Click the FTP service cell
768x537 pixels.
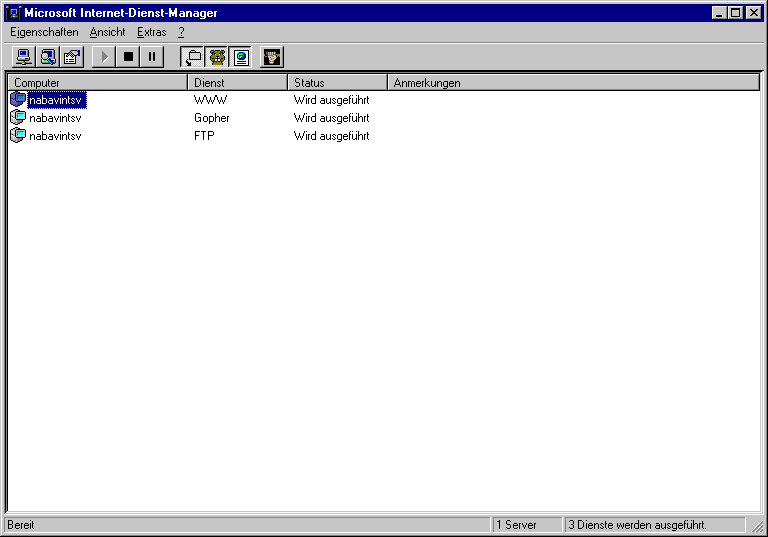[204, 136]
